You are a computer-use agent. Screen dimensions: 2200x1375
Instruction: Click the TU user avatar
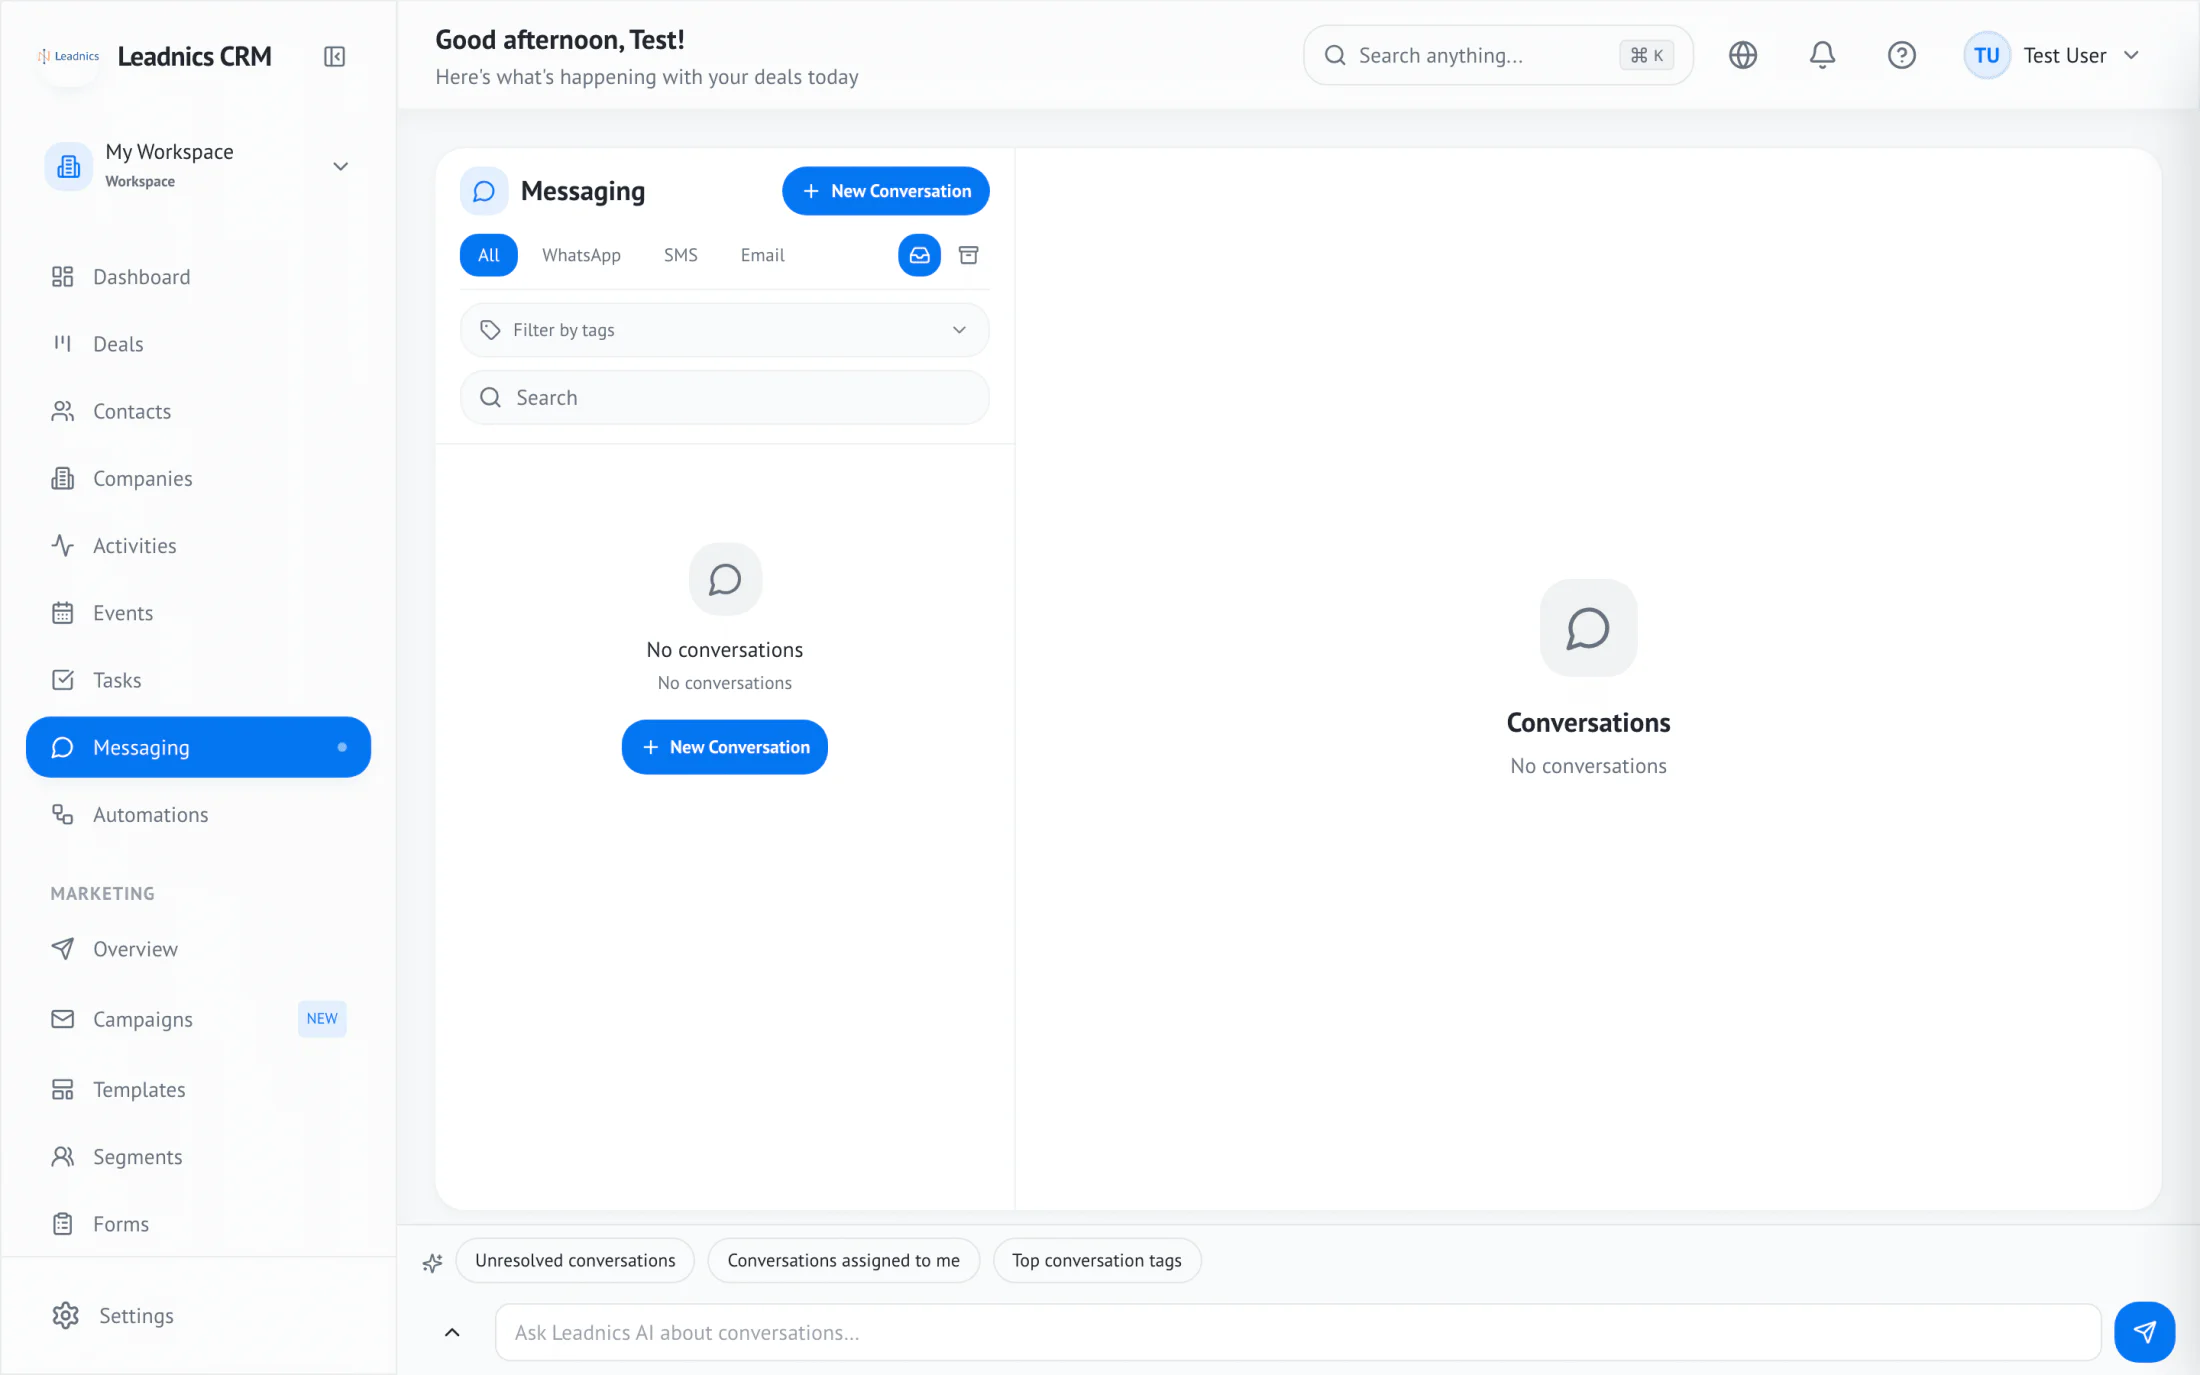pos(1986,55)
